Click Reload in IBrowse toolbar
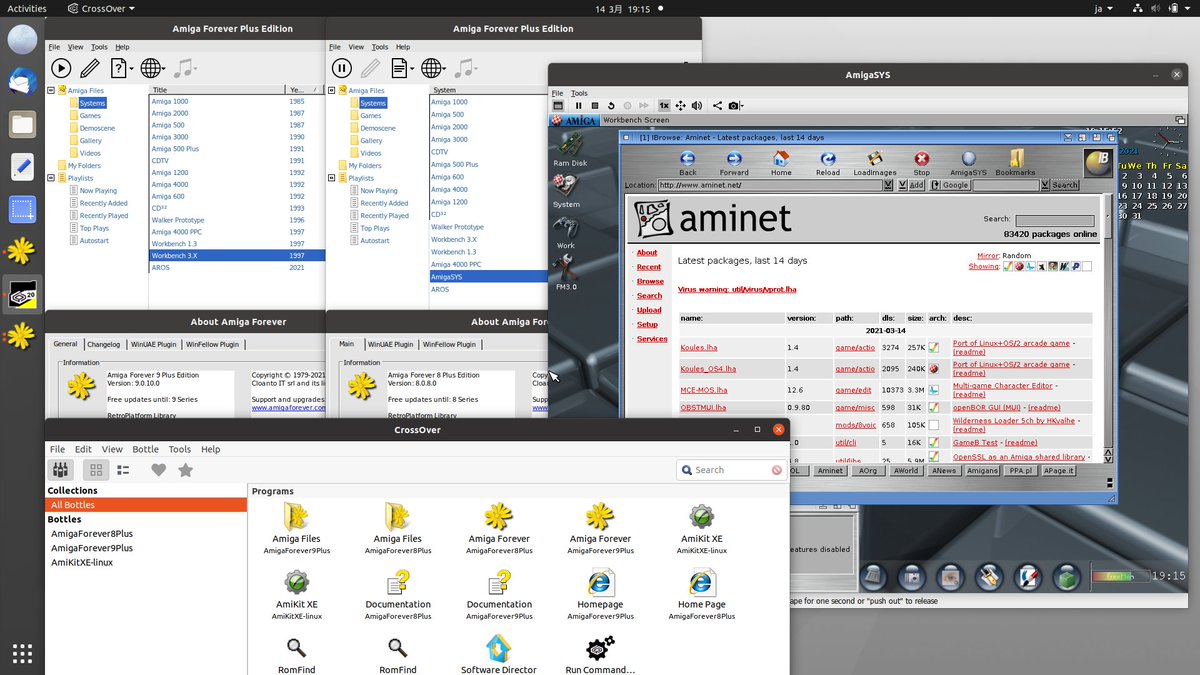Image resolution: width=1200 pixels, height=675 pixels. (828, 163)
